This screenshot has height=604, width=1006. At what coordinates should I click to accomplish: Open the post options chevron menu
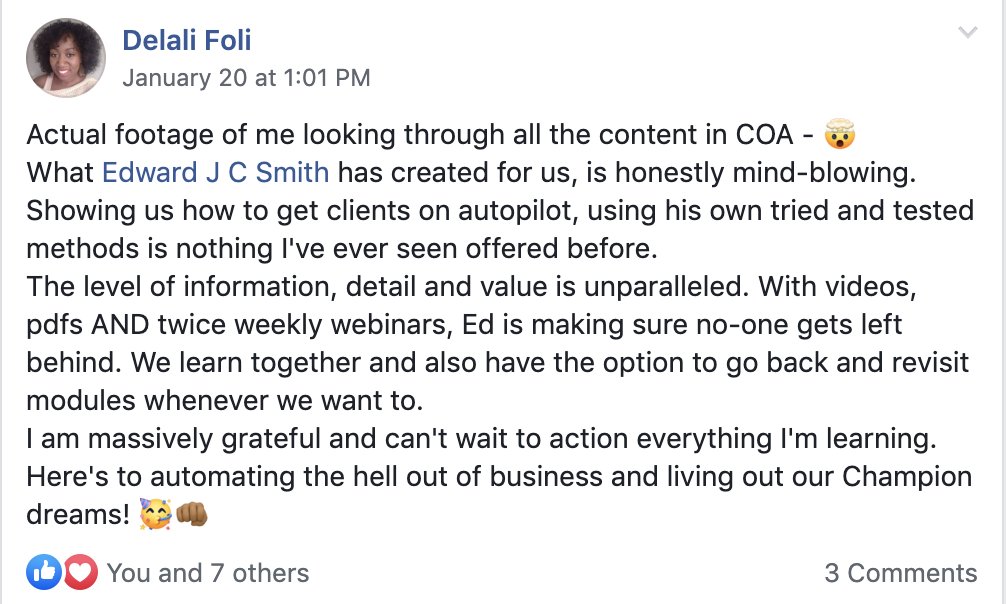click(967, 33)
